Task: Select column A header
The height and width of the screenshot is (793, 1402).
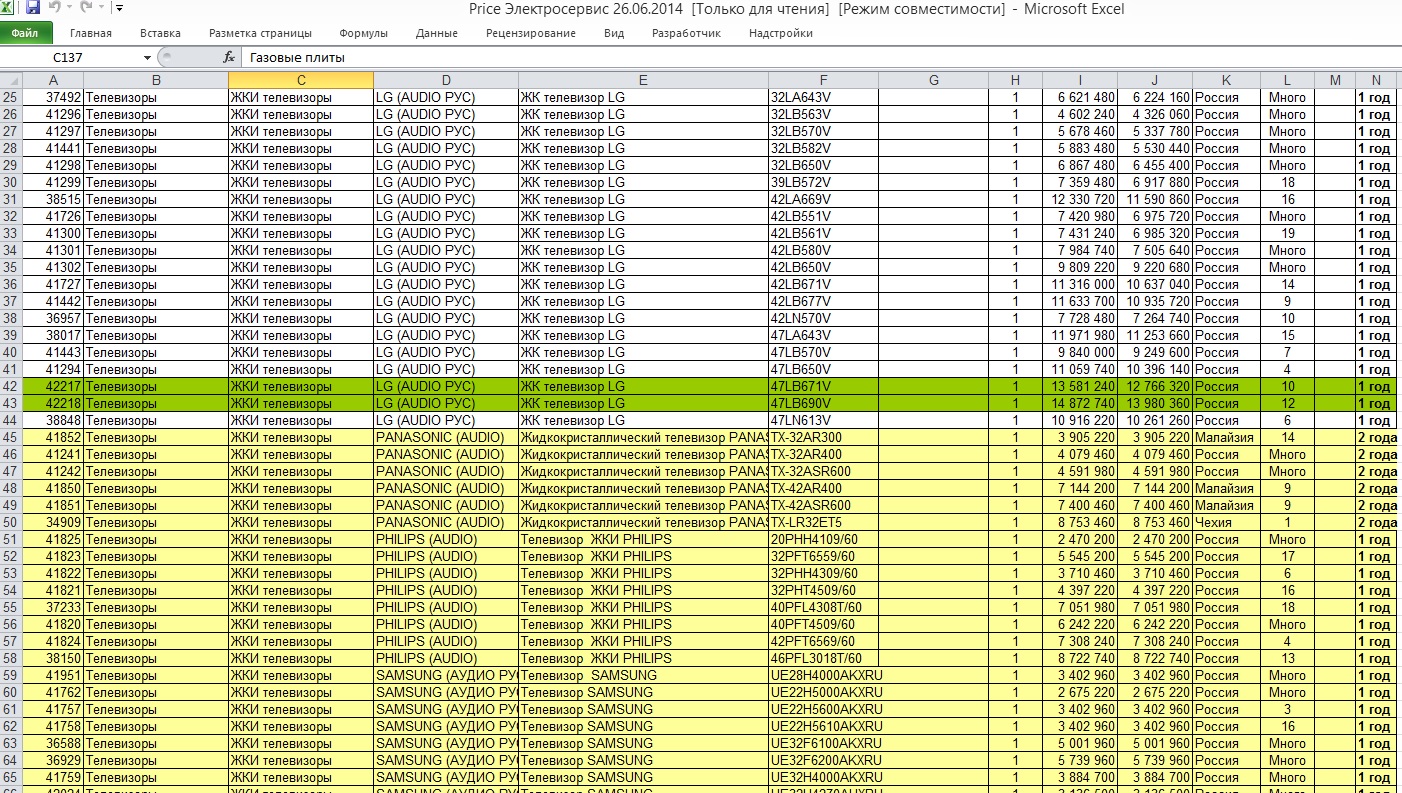Action: (52, 80)
